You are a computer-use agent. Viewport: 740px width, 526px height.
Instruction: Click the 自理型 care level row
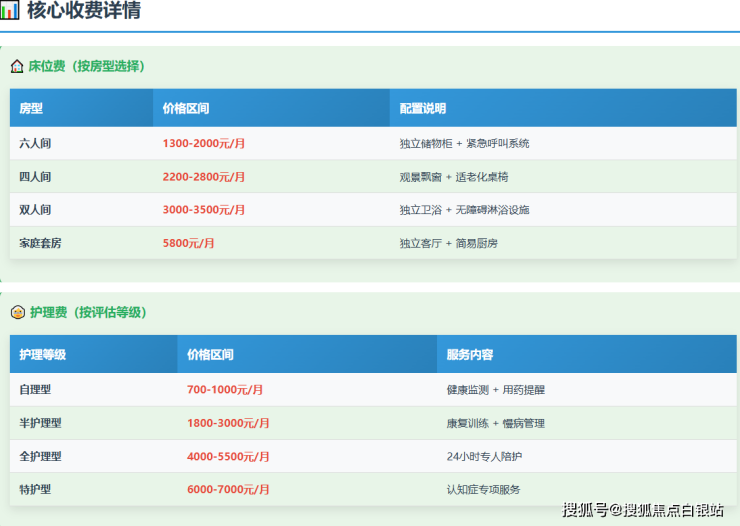(x=35, y=389)
